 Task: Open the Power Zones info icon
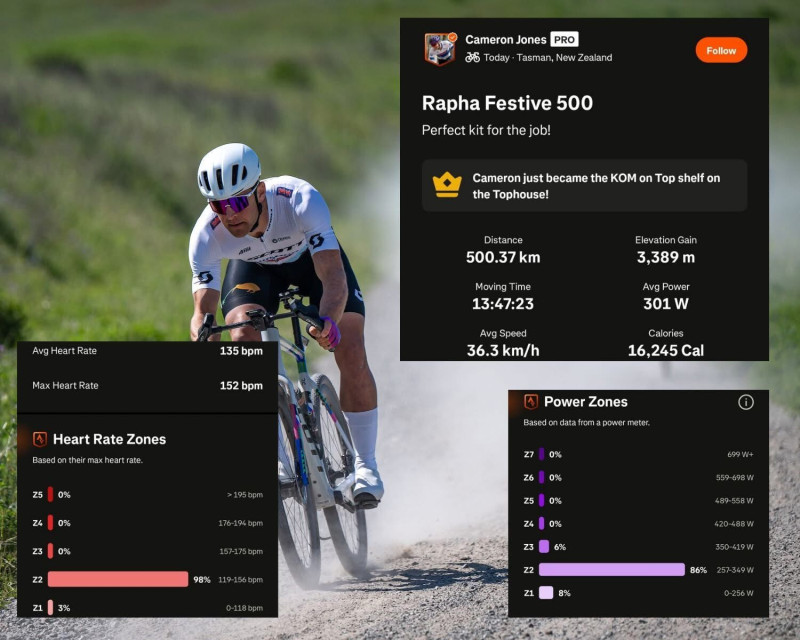[x=745, y=402]
